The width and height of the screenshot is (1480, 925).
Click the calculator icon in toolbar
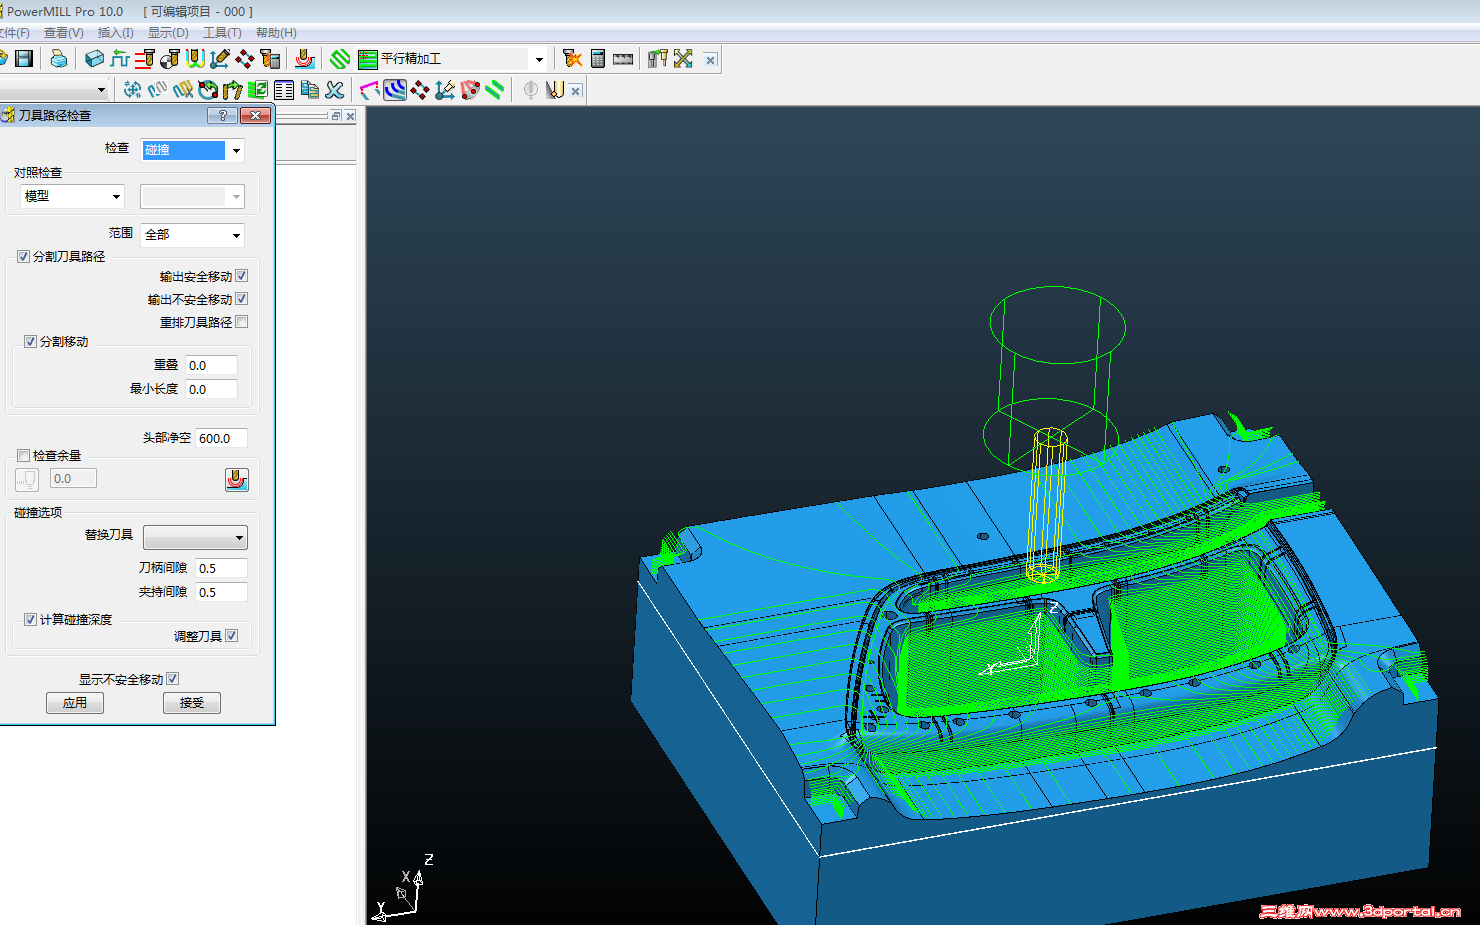click(597, 59)
